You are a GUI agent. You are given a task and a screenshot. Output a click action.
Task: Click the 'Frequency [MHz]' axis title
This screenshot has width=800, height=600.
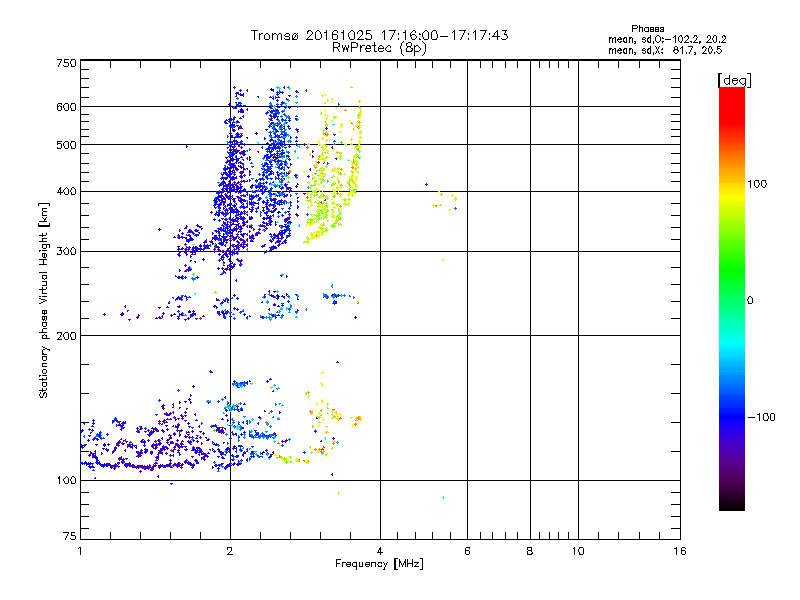point(379,564)
